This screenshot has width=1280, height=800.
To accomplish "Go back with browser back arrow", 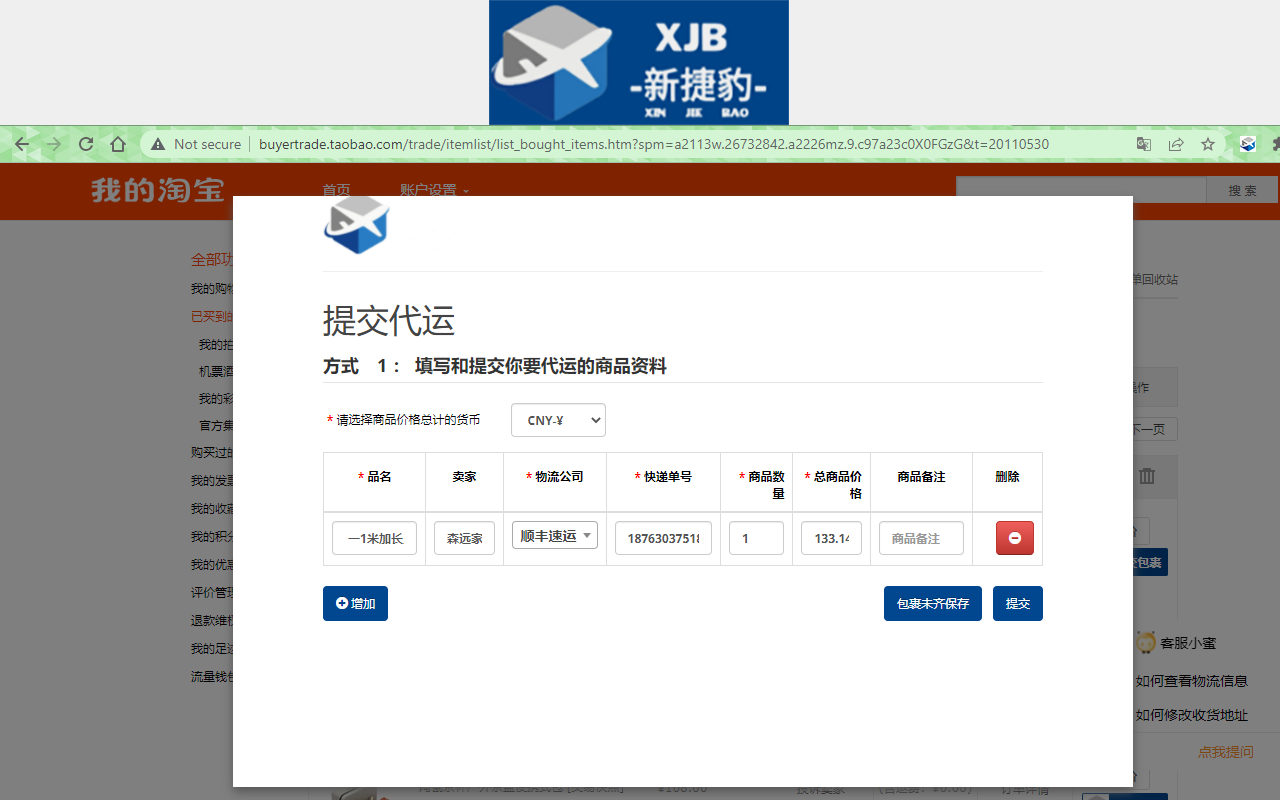I will 22,144.
